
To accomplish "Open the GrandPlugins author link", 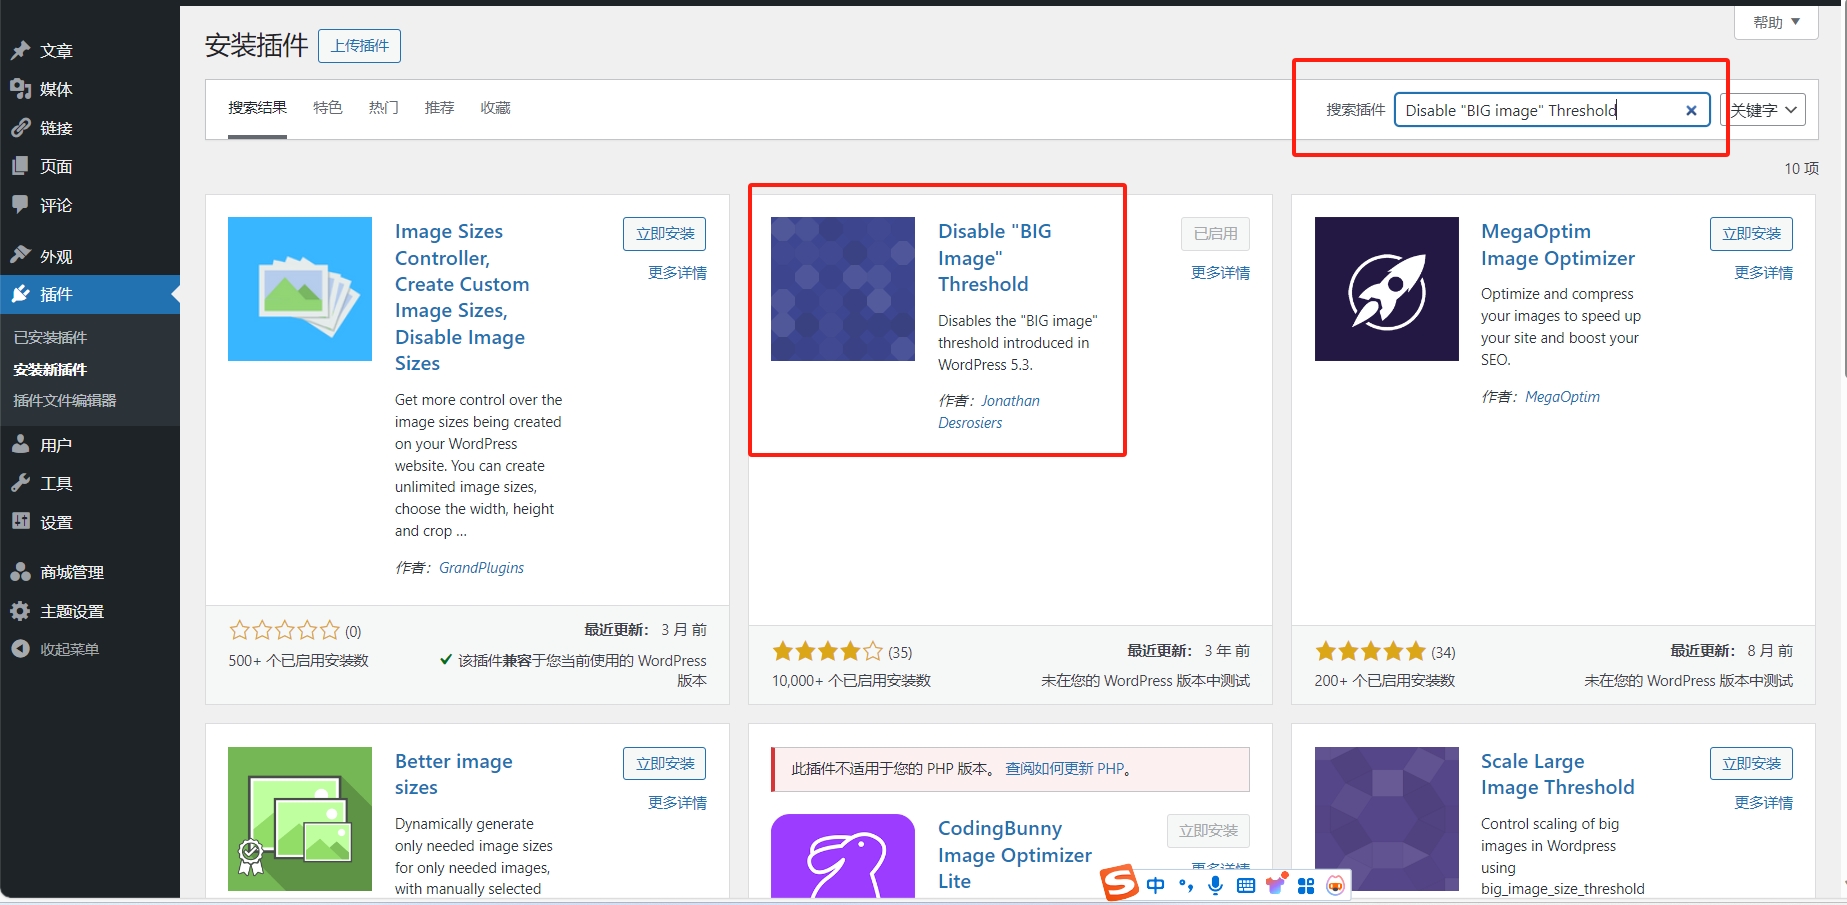I will click(481, 568).
